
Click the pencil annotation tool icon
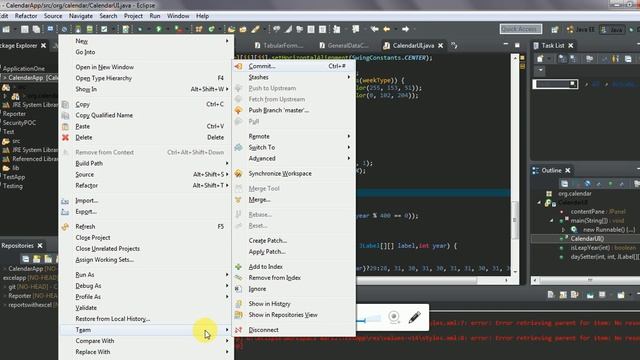[x=415, y=317]
